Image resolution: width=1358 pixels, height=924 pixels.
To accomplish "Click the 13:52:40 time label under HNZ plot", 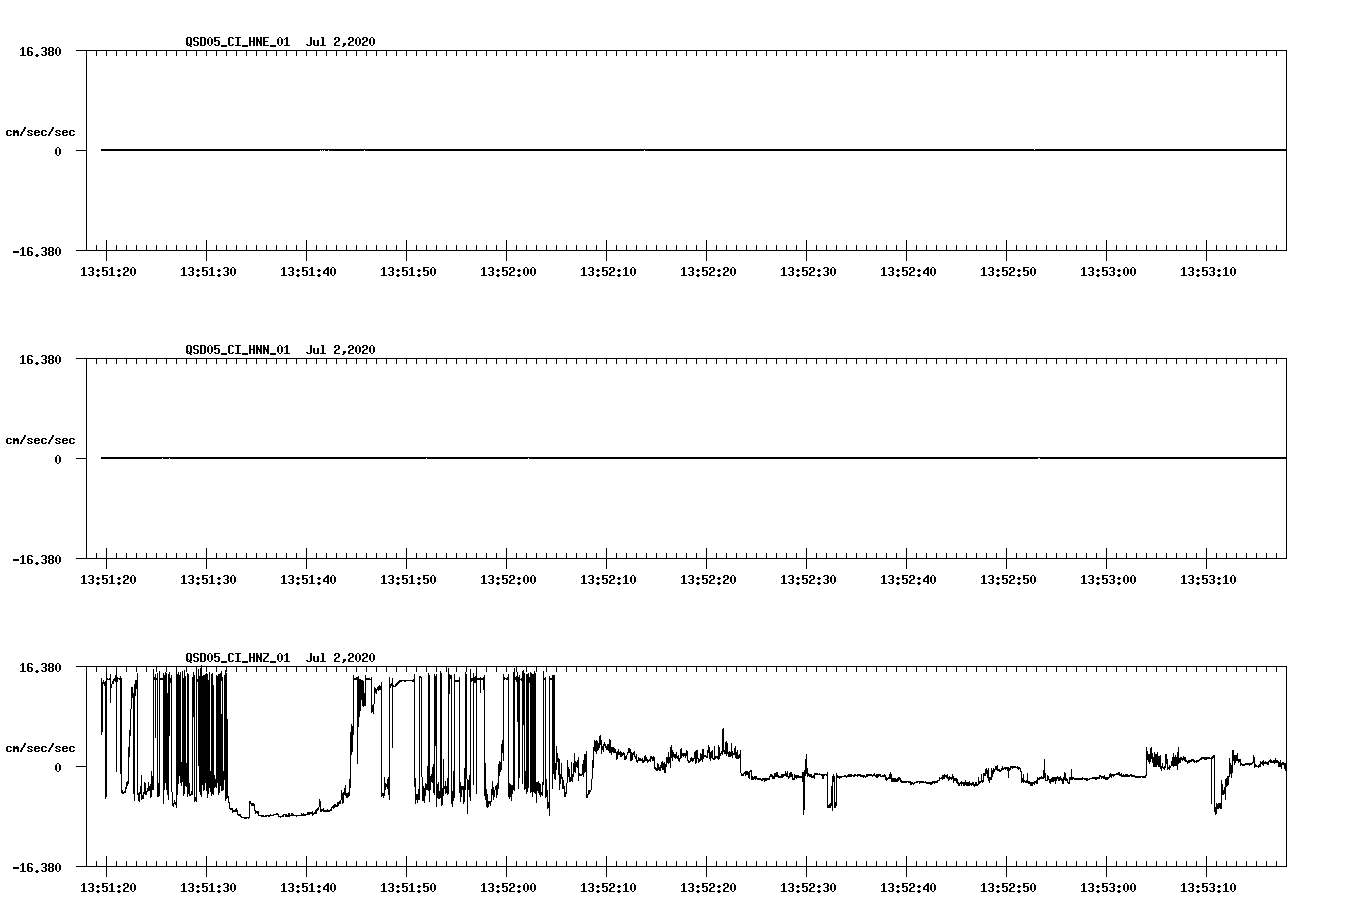I will (908, 888).
